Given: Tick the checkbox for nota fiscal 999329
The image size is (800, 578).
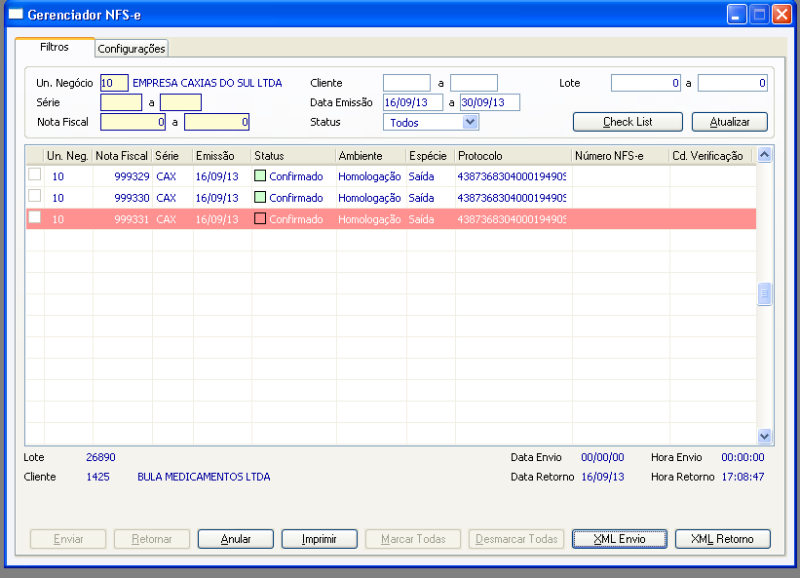Looking at the screenshot, I should click(34, 174).
